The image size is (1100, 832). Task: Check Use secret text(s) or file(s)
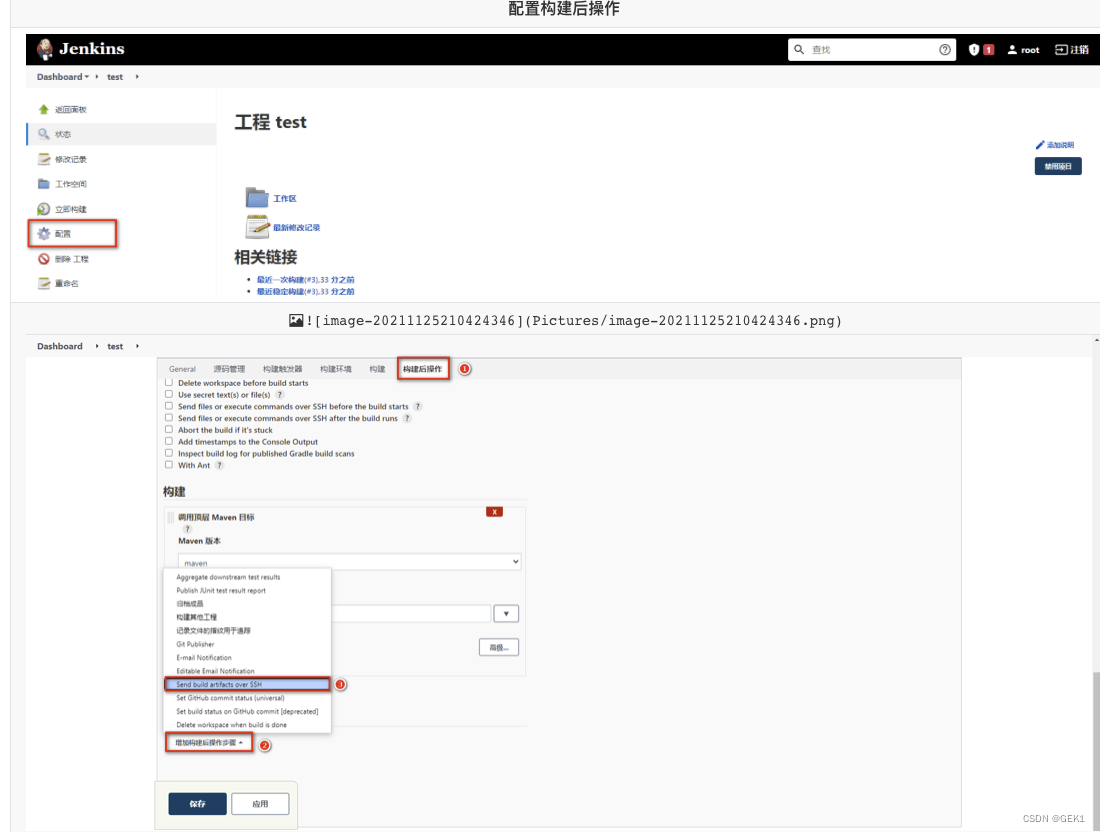[x=168, y=394]
